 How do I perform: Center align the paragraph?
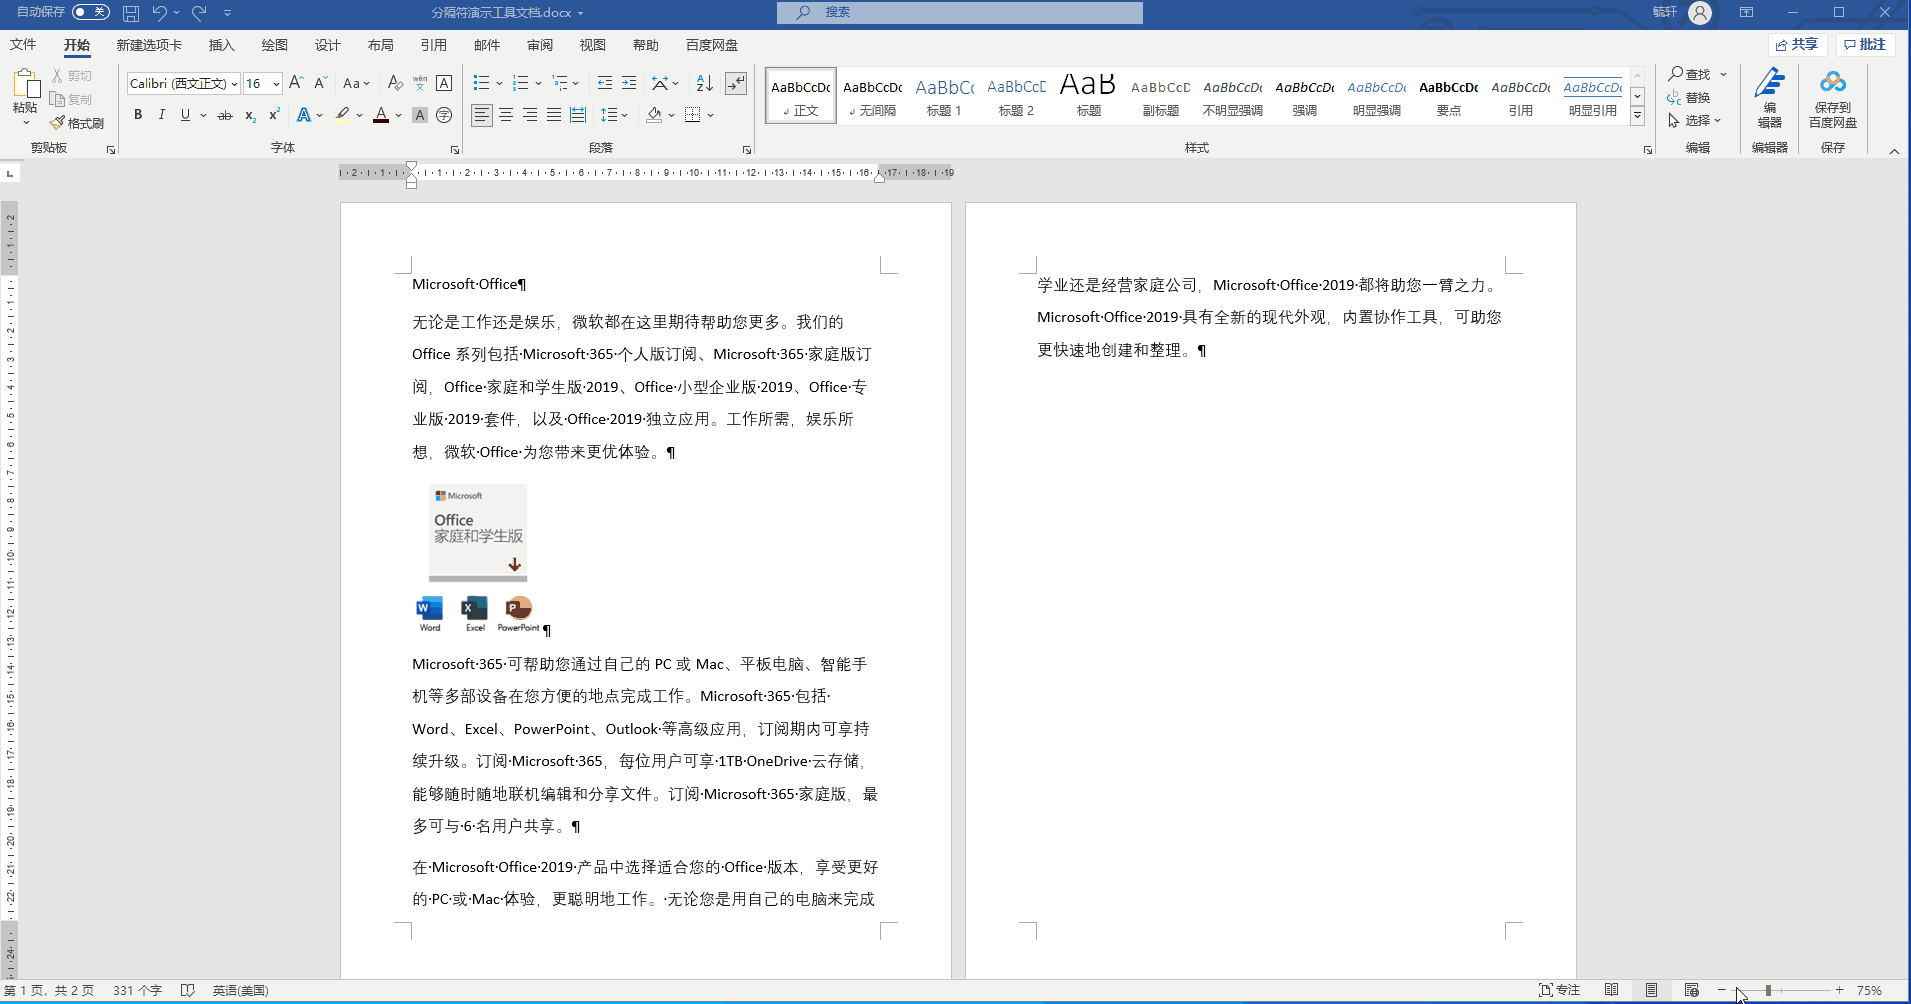tap(506, 115)
